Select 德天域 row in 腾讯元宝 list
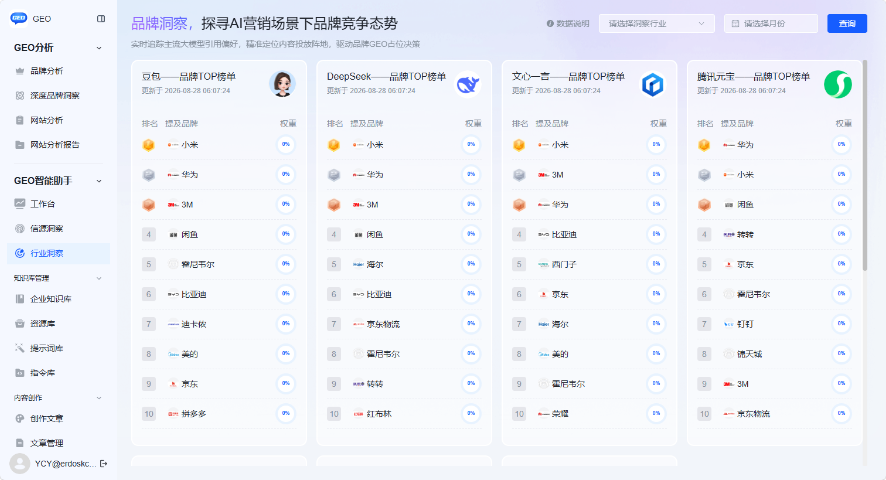Viewport: 886px width, 480px height. (x=774, y=354)
